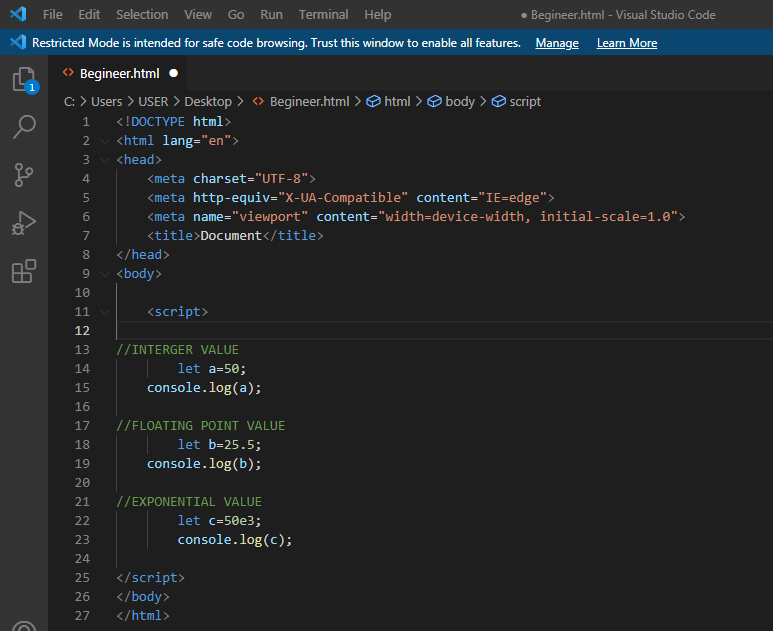Open the File menu
This screenshot has height=631, width=773.
52,15
